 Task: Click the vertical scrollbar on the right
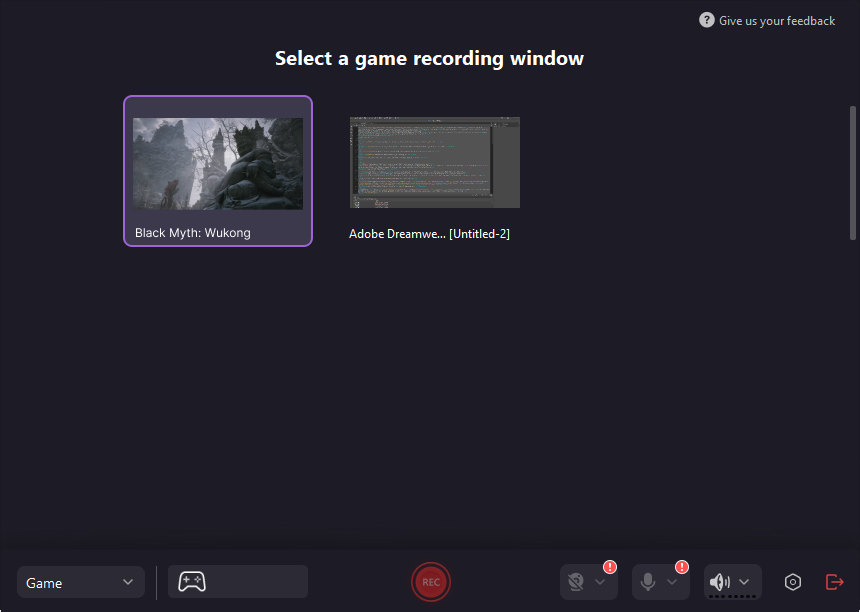click(852, 173)
